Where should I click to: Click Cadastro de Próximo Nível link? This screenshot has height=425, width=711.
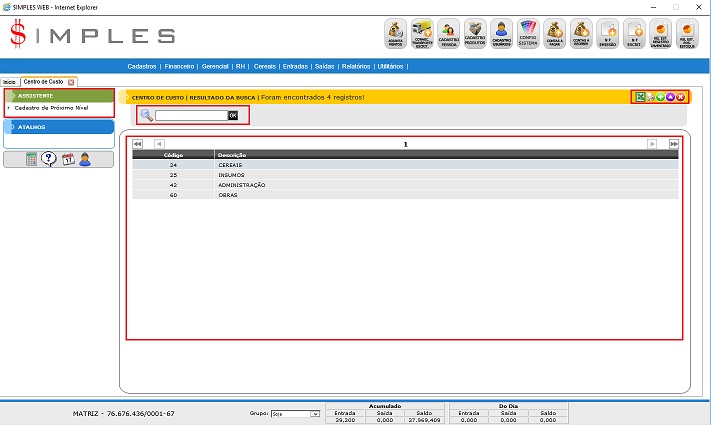click(51, 107)
